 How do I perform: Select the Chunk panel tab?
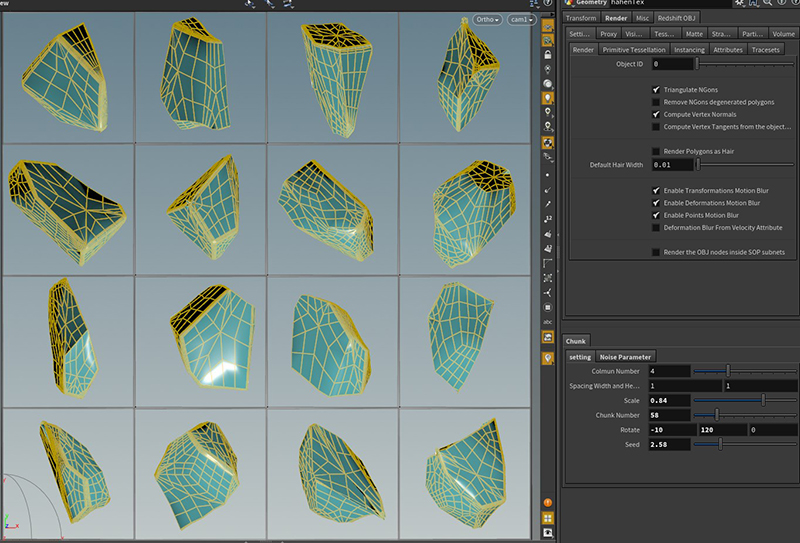(576, 341)
